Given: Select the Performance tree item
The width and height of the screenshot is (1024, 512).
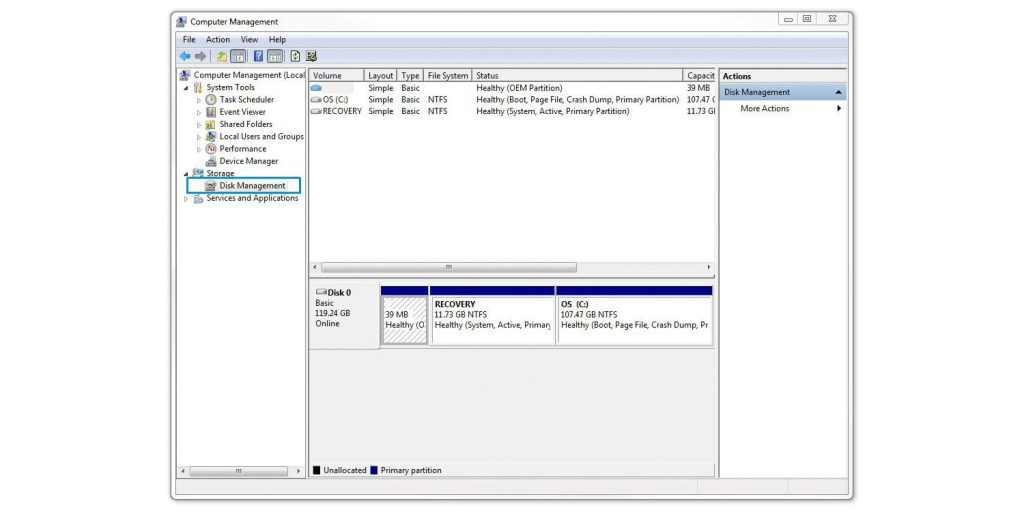Looking at the screenshot, I should point(242,149).
